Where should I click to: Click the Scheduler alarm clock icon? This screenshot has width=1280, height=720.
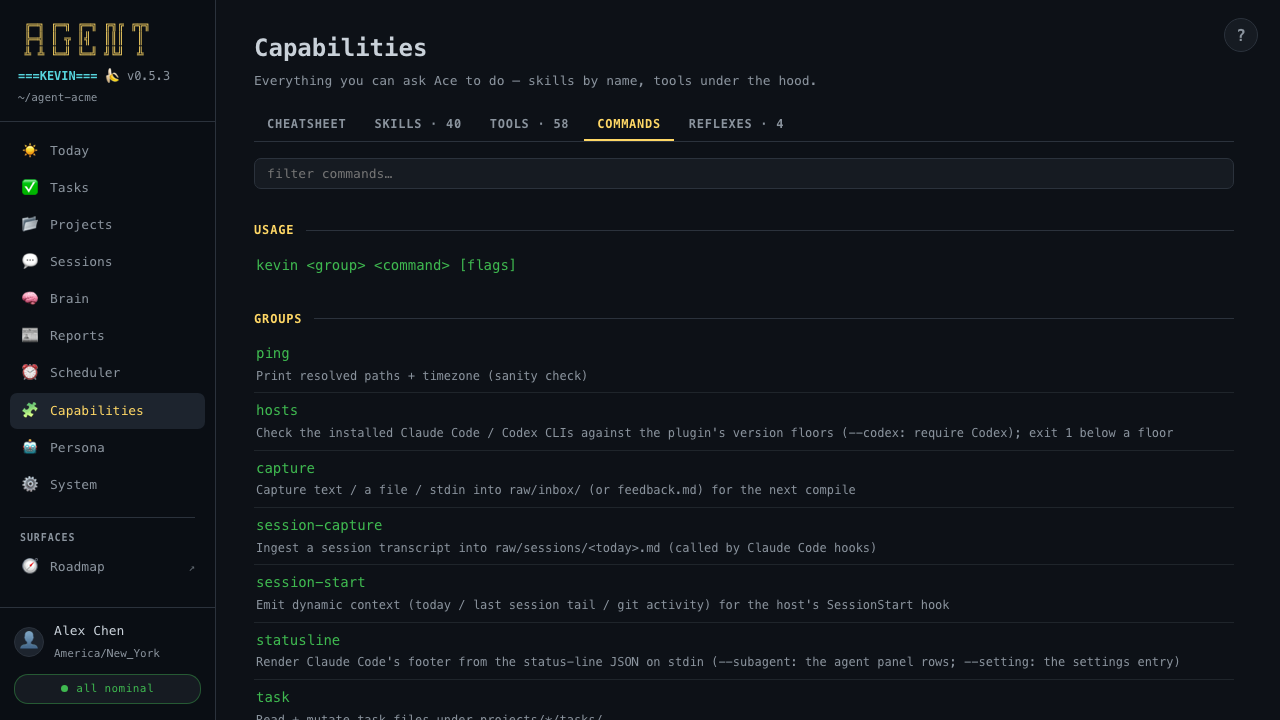pyautogui.click(x=30, y=372)
